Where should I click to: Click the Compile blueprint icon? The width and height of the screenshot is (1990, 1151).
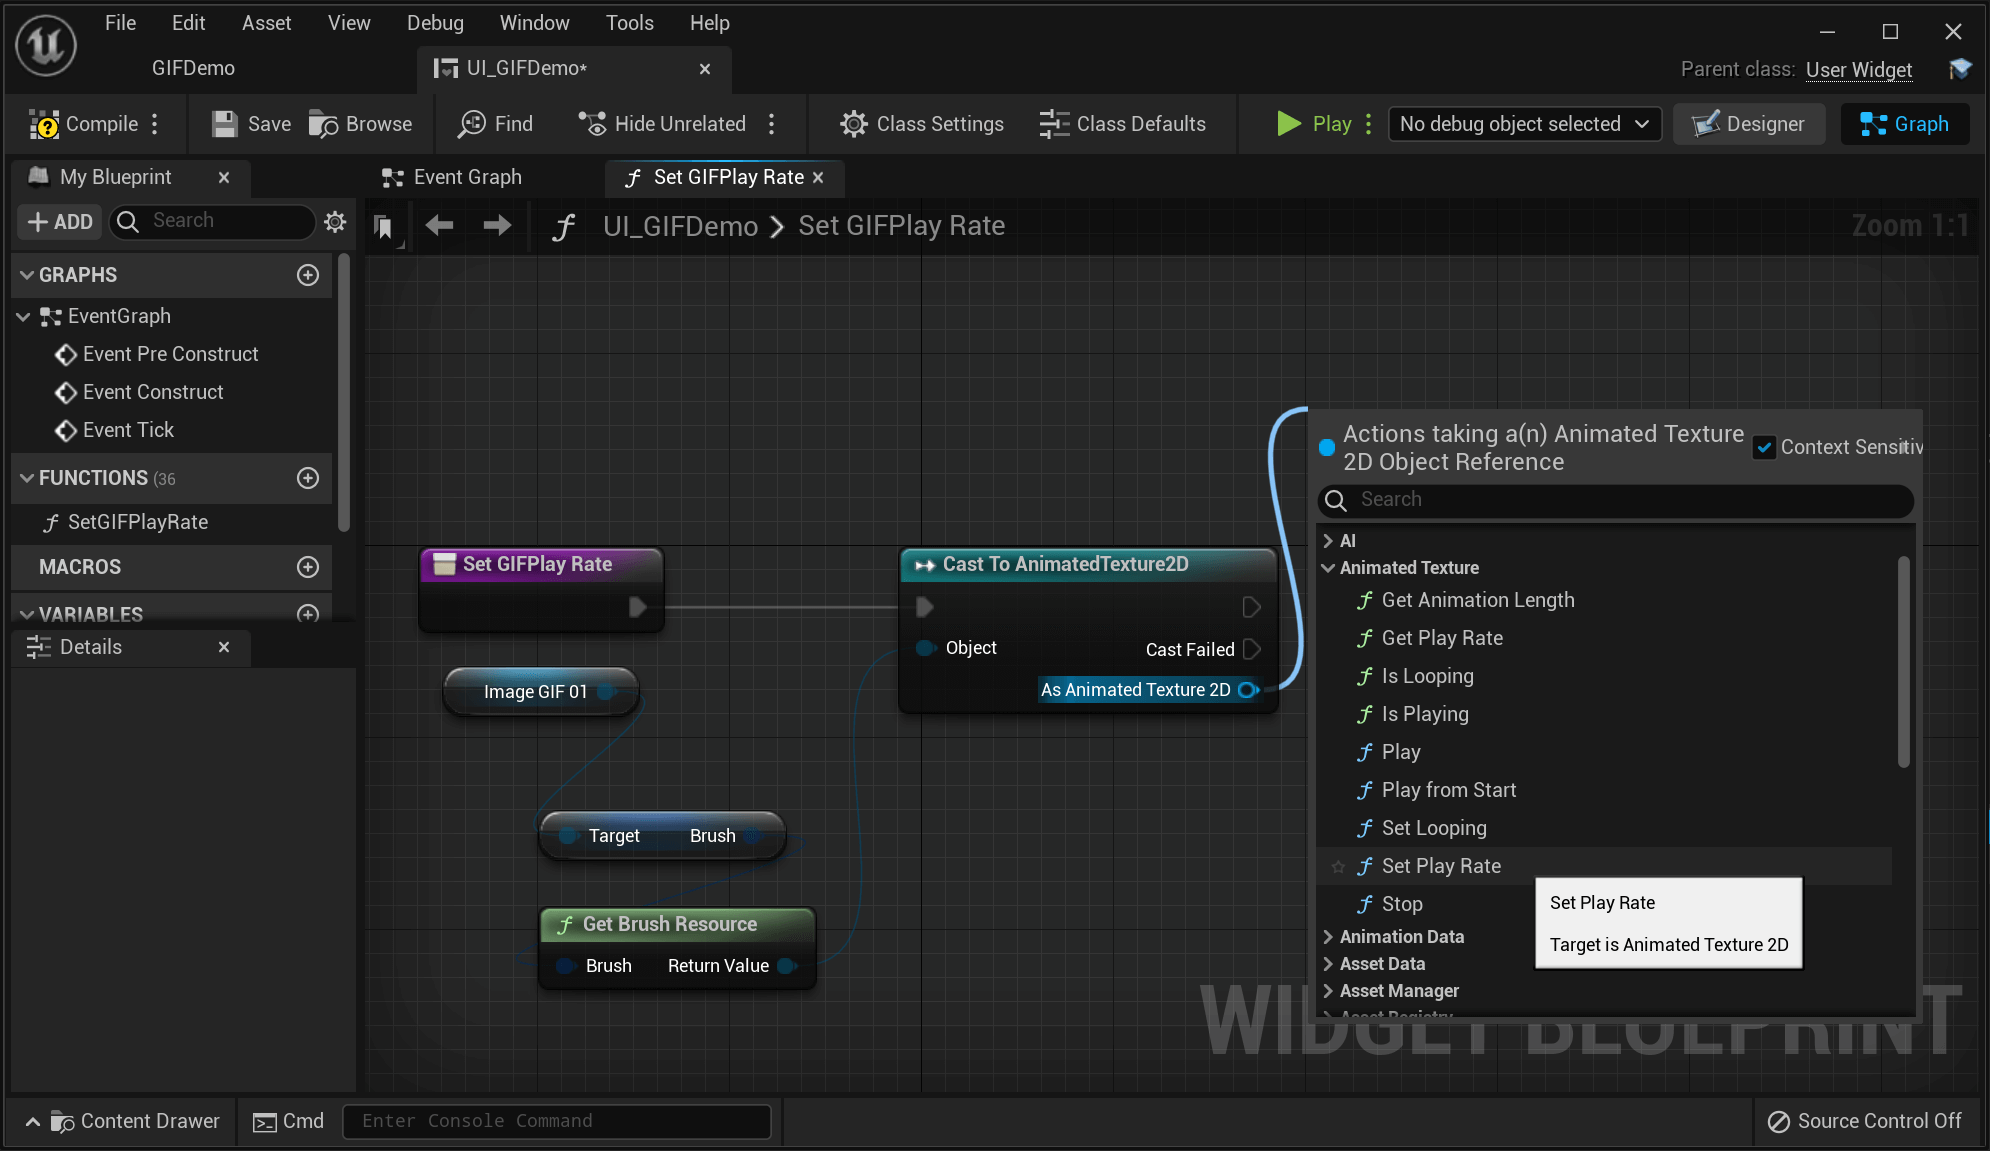point(45,124)
